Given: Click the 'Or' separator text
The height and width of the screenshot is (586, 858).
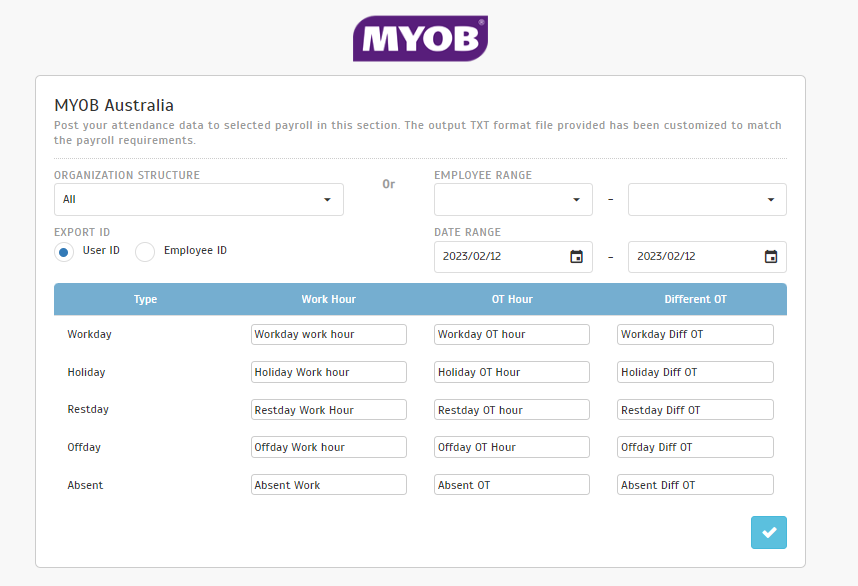Looking at the screenshot, I should tap(389, 184).
